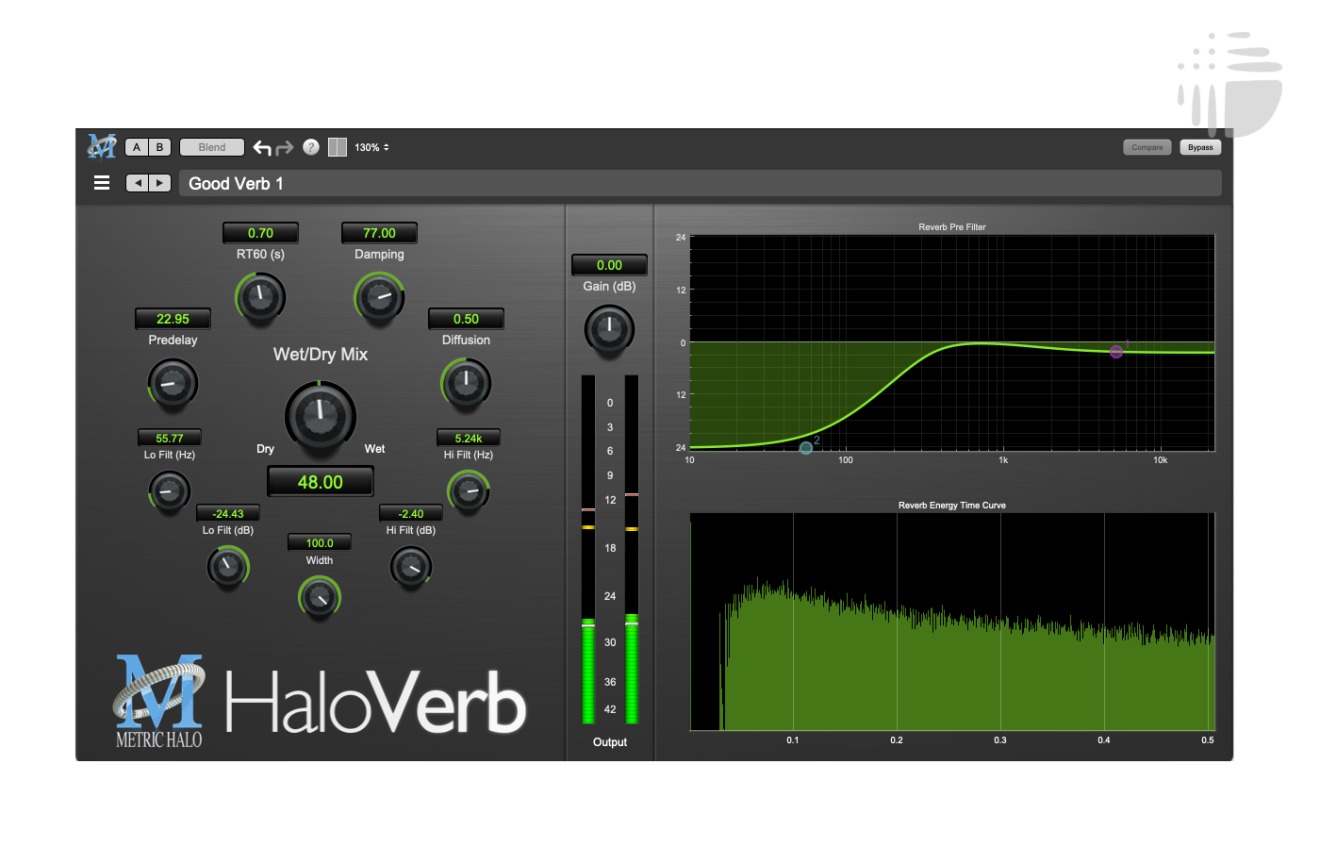Click the Dry label beside the mix knob
Image resolution: width=1320 pixels, height=847 pixels.
(x=265, y=449)
